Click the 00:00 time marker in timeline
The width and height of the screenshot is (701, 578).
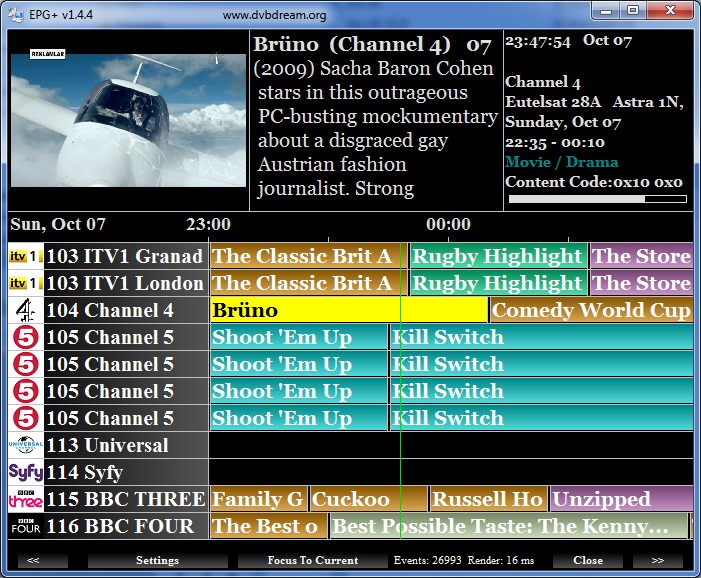coord(448,224)
